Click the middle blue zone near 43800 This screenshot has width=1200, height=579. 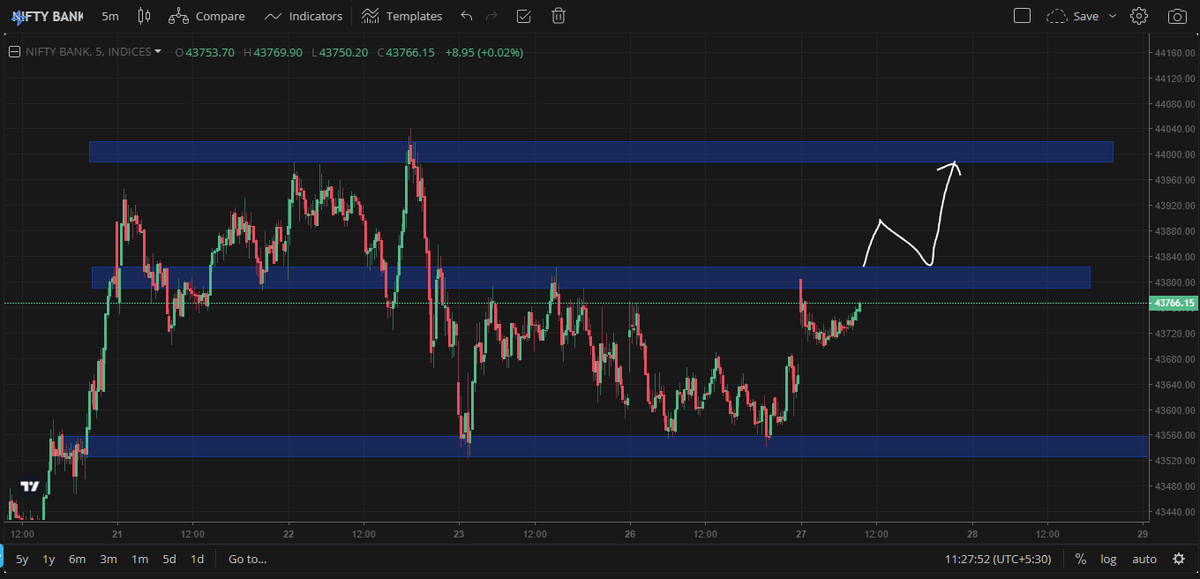(x=590, y=277)
